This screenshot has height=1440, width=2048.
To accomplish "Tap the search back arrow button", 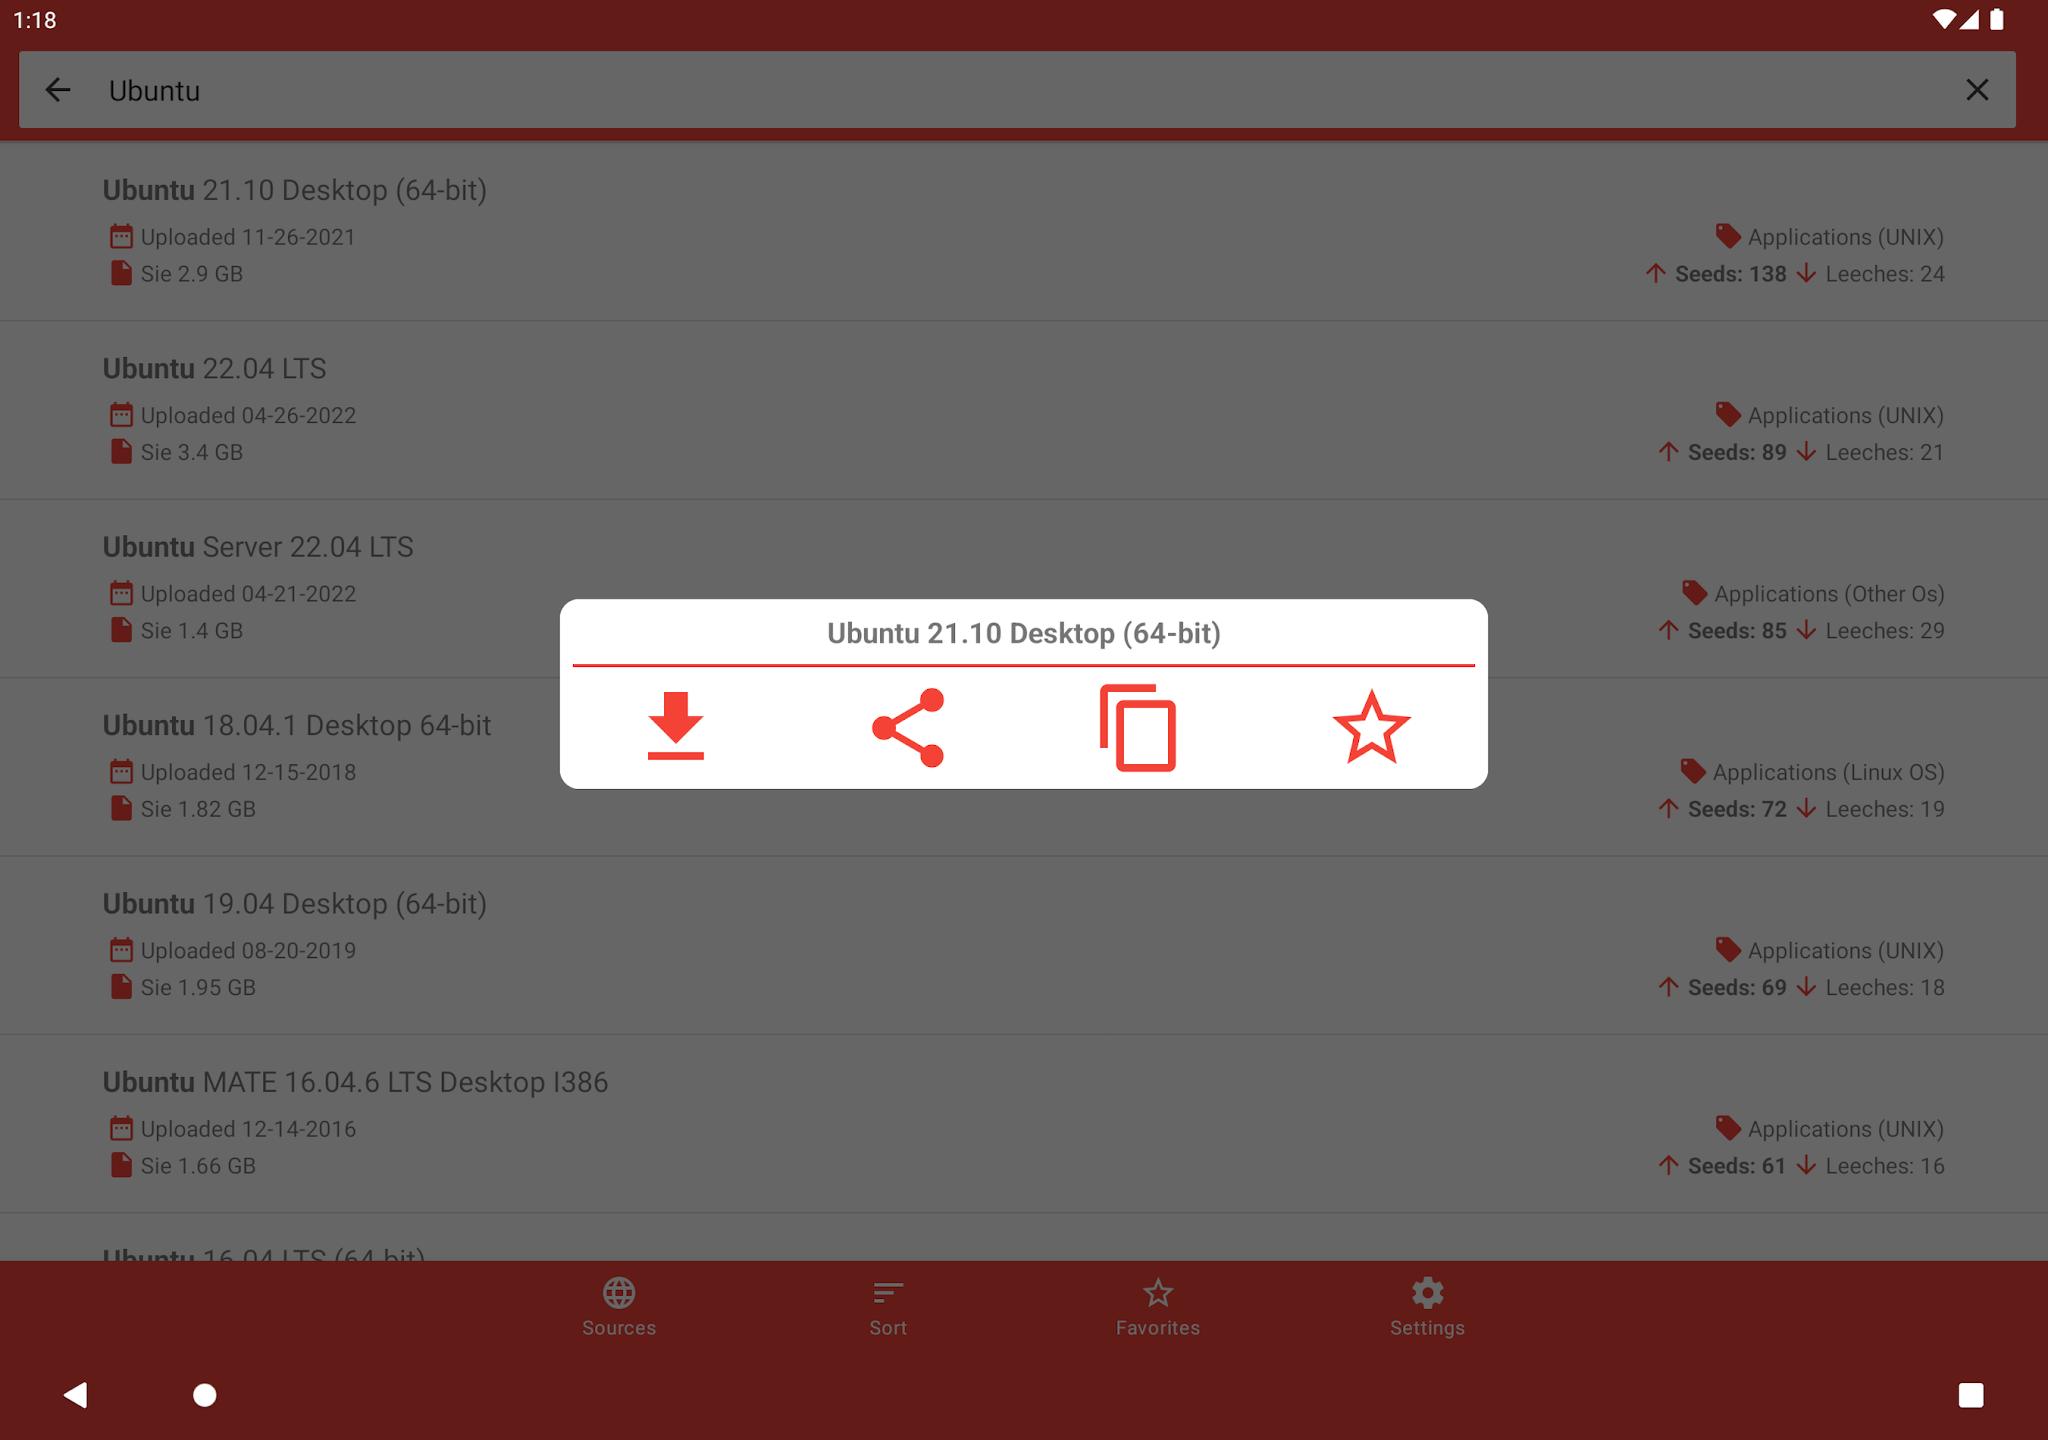I will pyautogui.click(x=58, y=89).
